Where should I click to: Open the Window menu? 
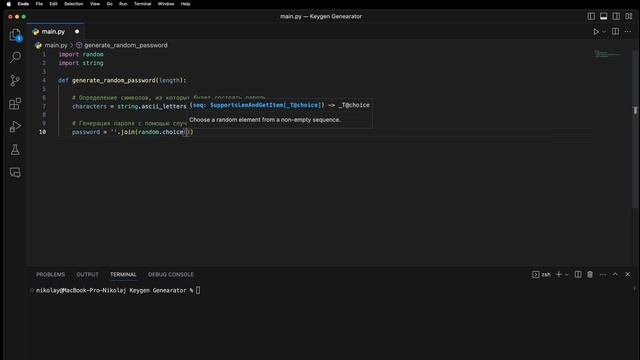click(166, 4)
